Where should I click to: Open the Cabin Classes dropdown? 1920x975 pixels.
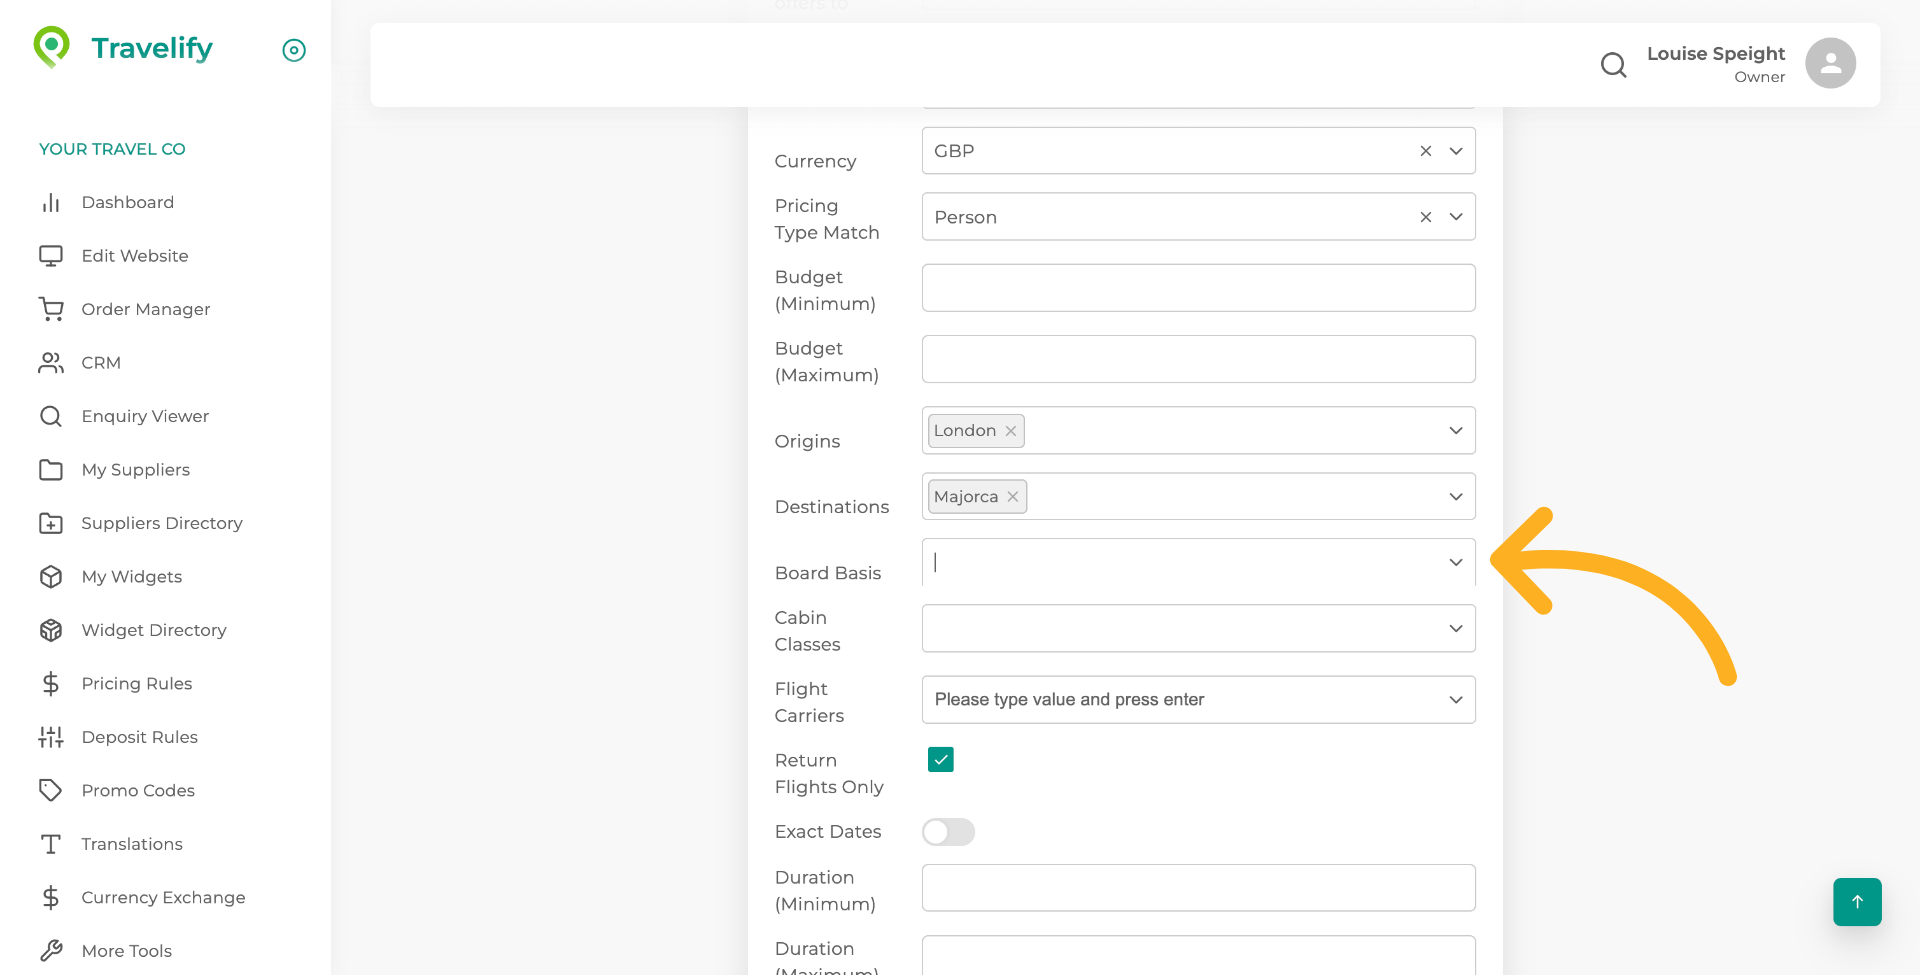(1456, 628)
